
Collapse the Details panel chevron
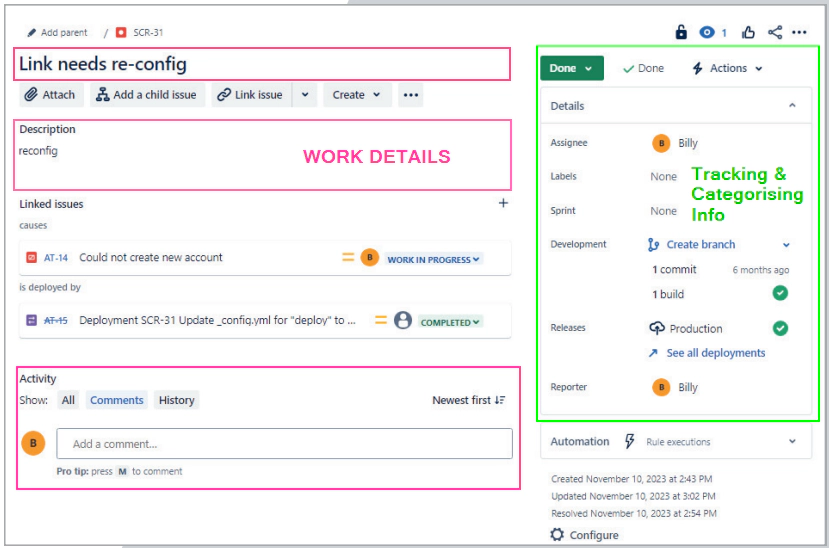(x=792, y=106)
